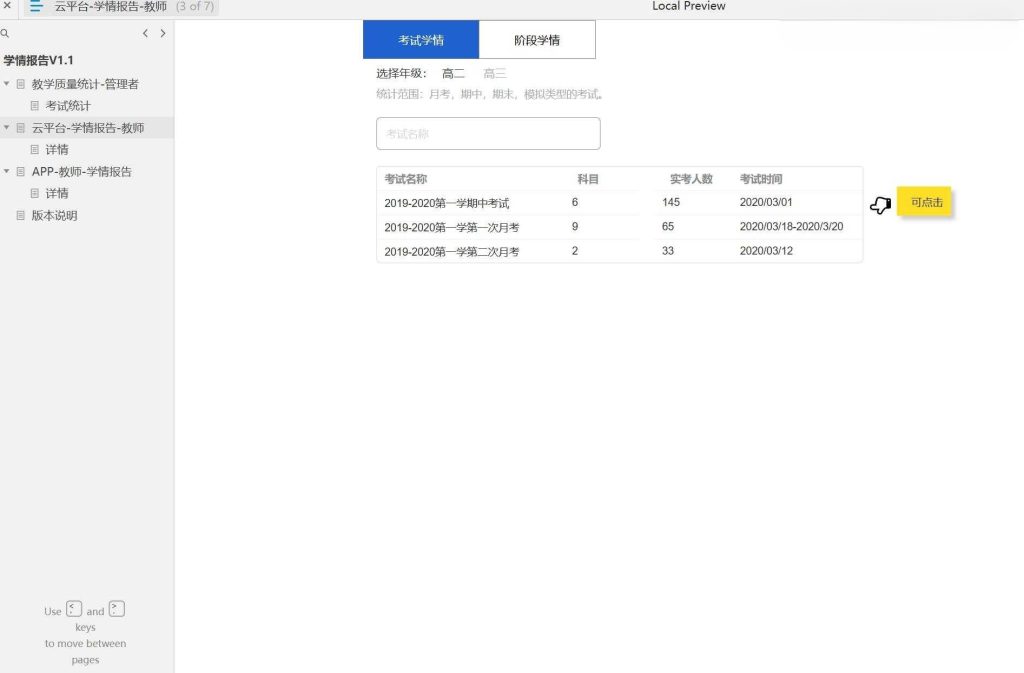Viewport: 1024px width, 673px height.
Task: Click the yellow 可点击 button
Action: point(925,202)
